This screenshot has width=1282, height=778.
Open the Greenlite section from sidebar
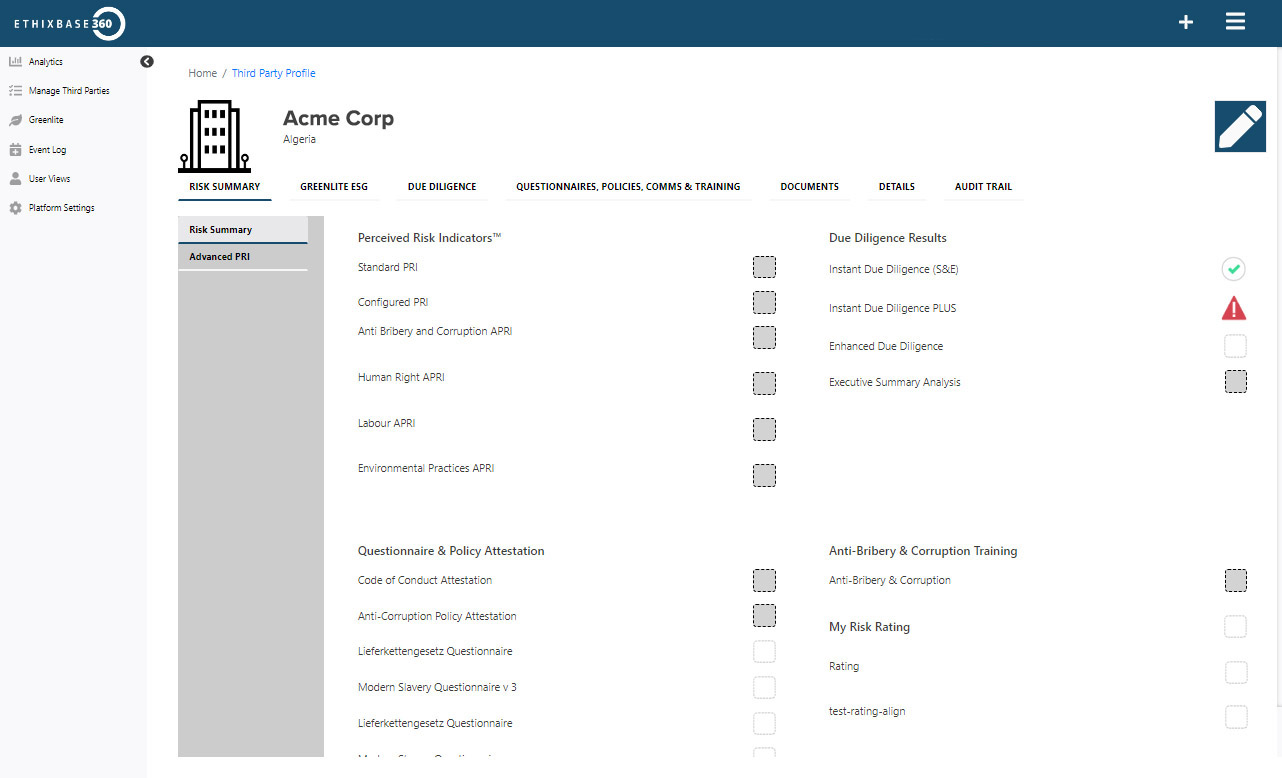click(45, 119)
